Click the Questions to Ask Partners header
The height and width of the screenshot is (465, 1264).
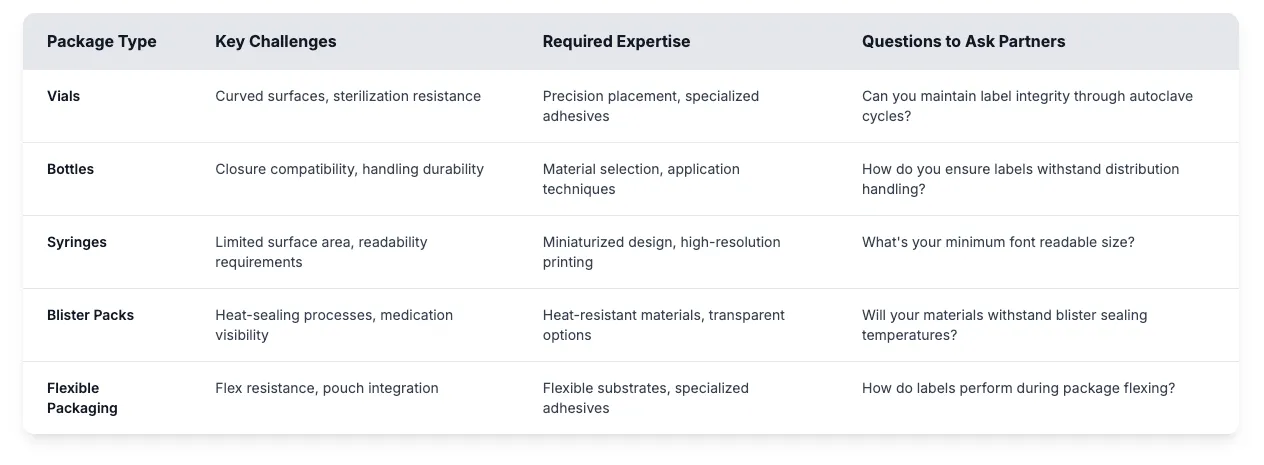(963, 42)
